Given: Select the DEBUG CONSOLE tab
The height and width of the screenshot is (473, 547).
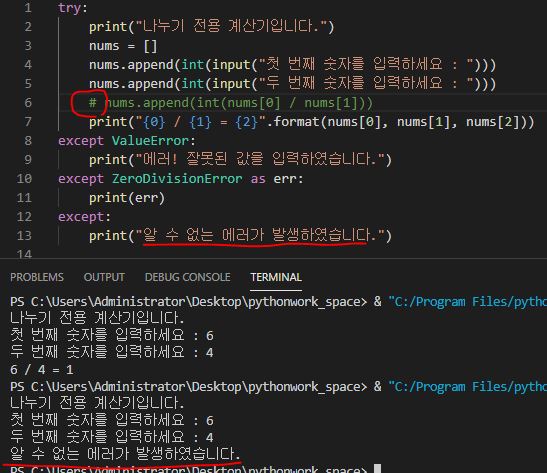Looking at the screenshot, I should [187, 277].
